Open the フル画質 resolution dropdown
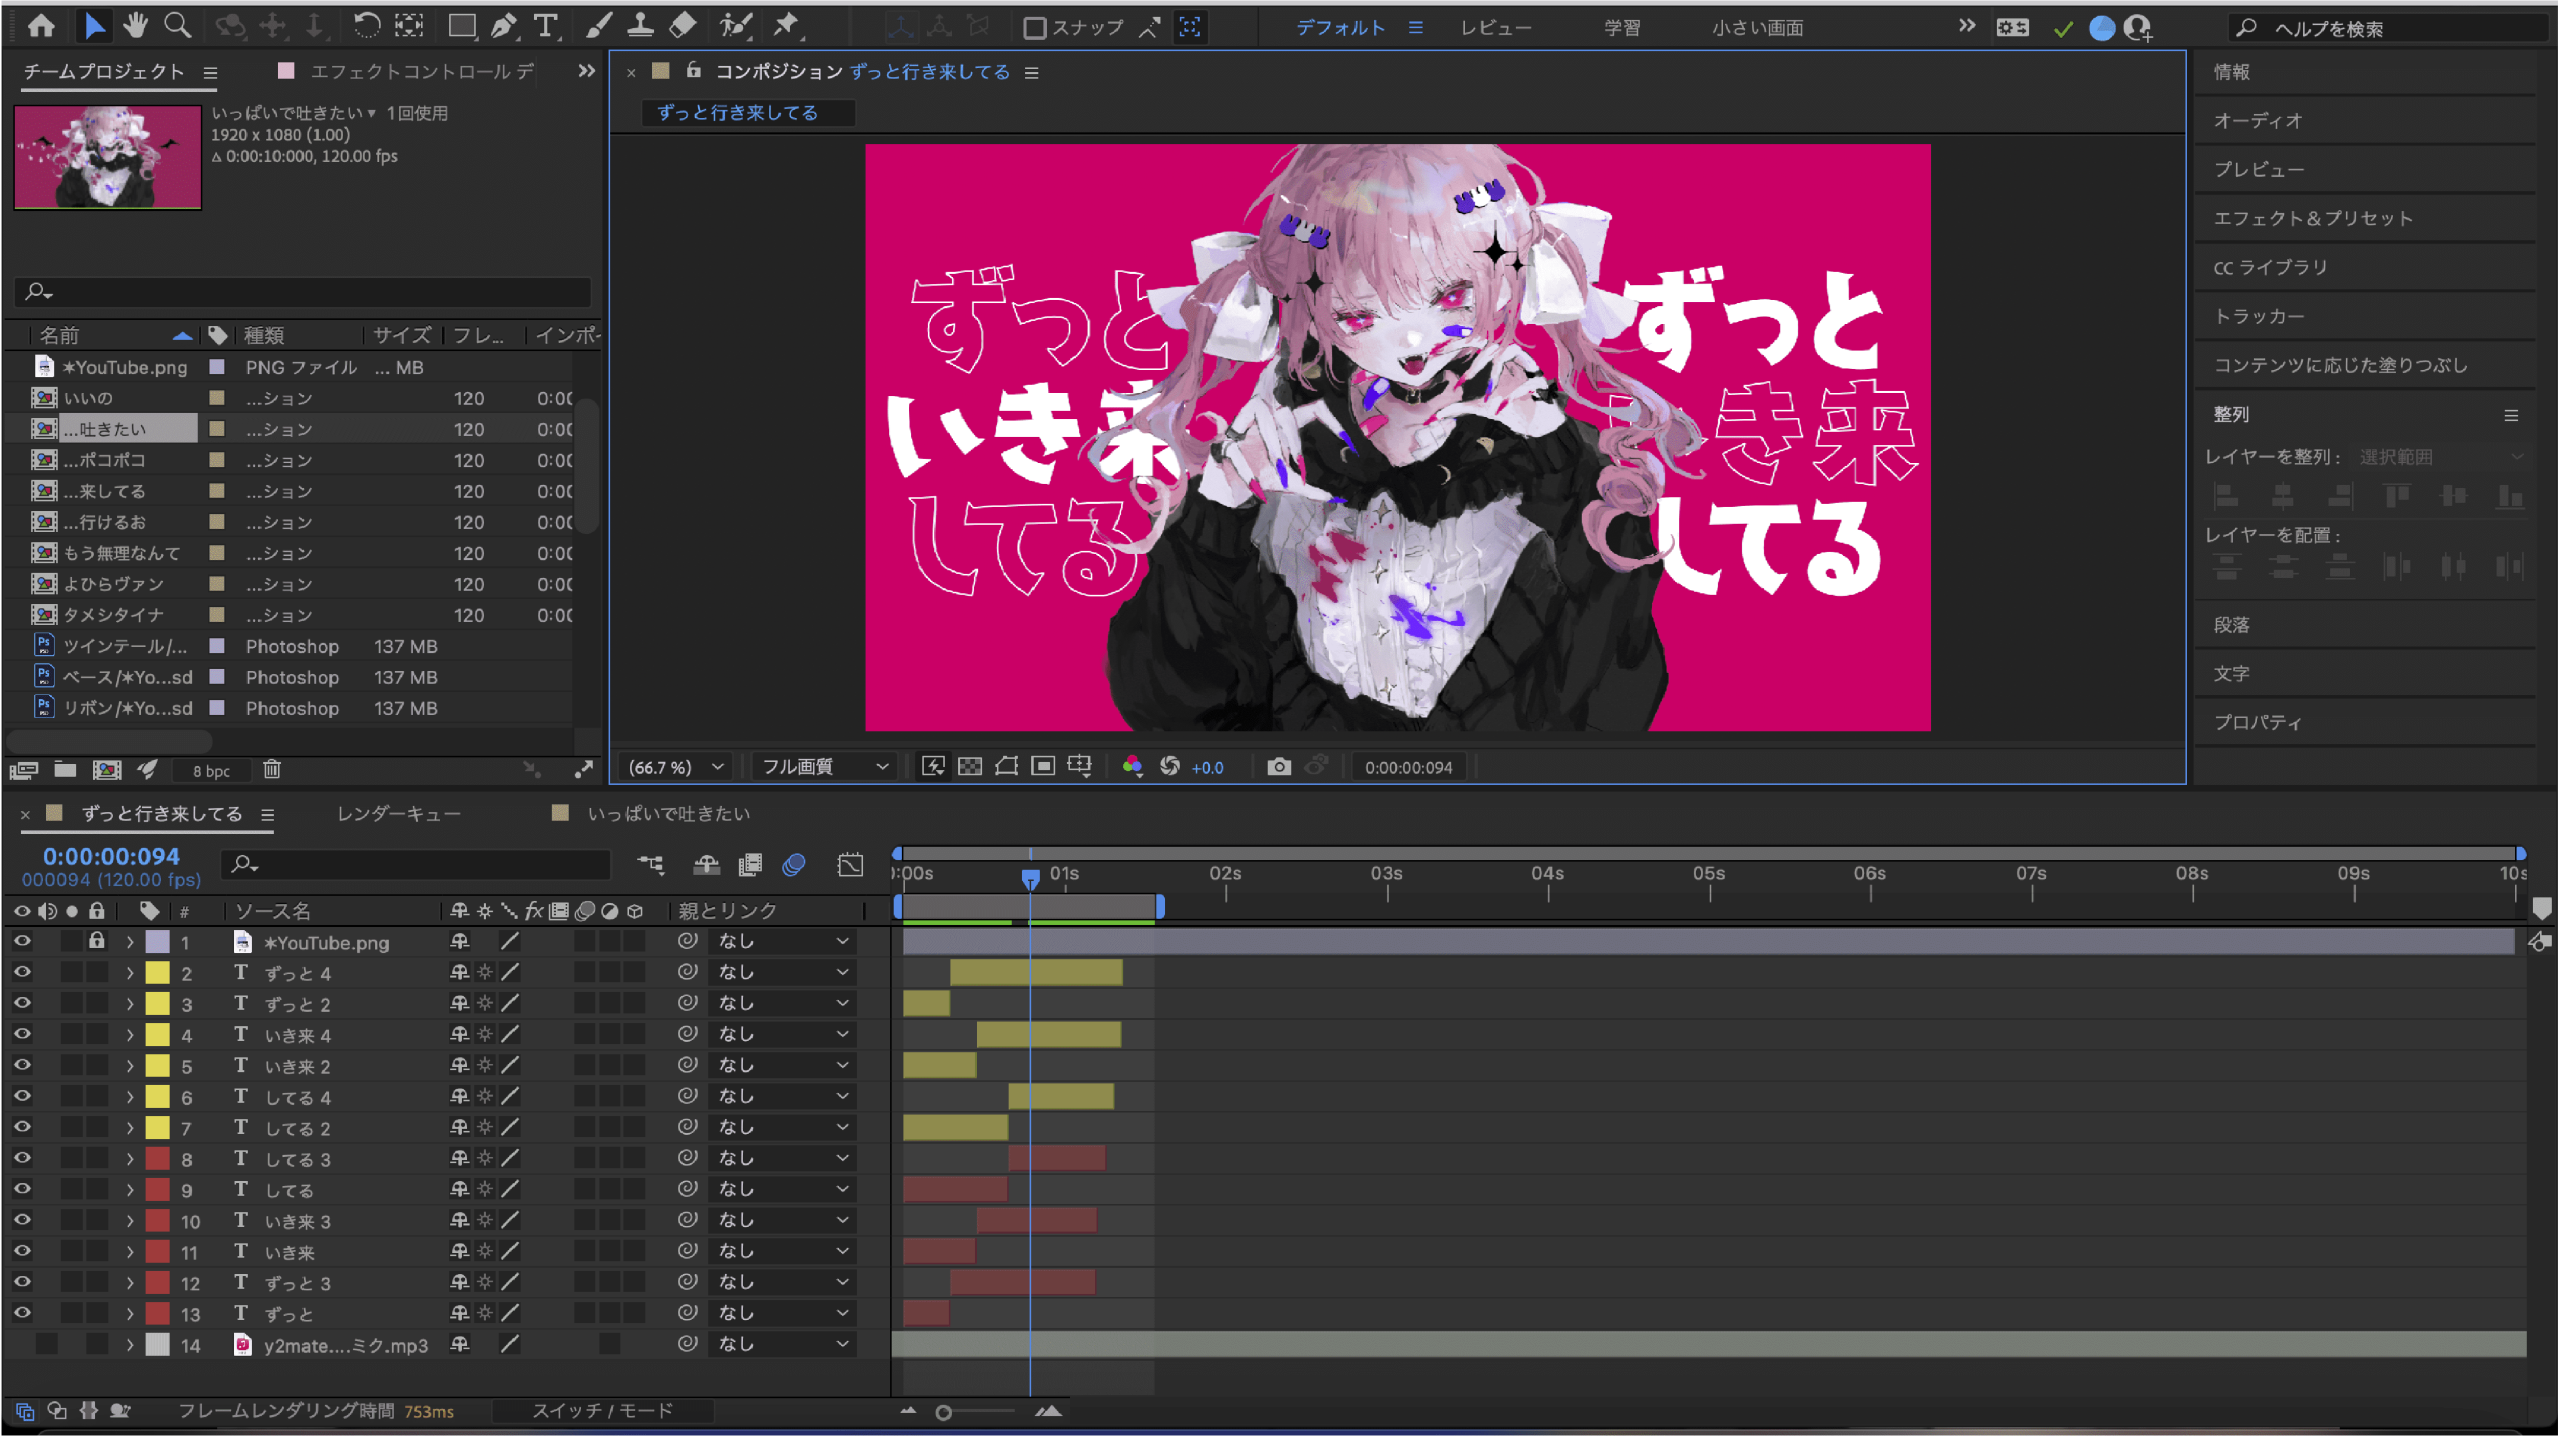Screen dimensions: 2560x1436 click(825, 767)
